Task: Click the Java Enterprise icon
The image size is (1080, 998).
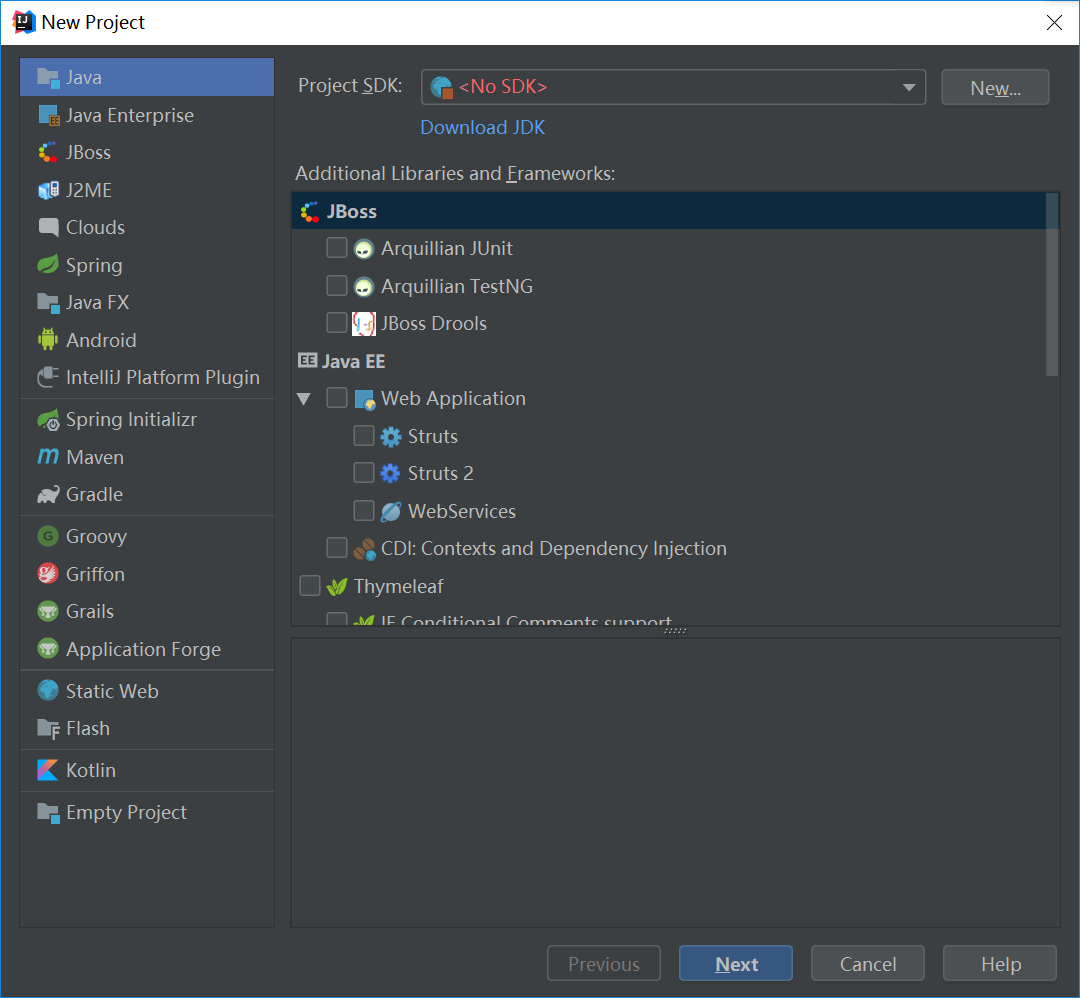Action: (48, 115)
